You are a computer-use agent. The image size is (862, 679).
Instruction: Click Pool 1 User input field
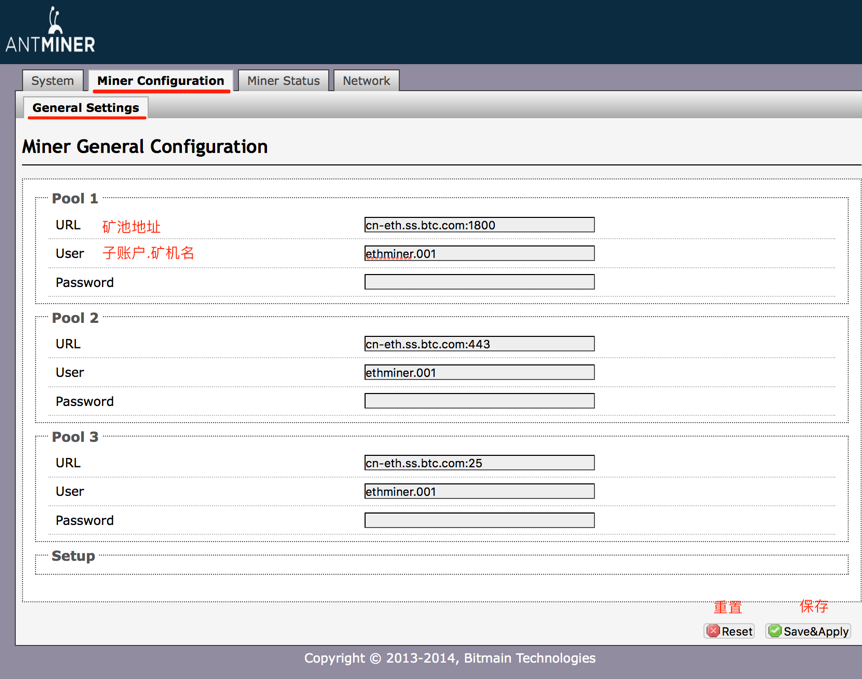point(479,253)
